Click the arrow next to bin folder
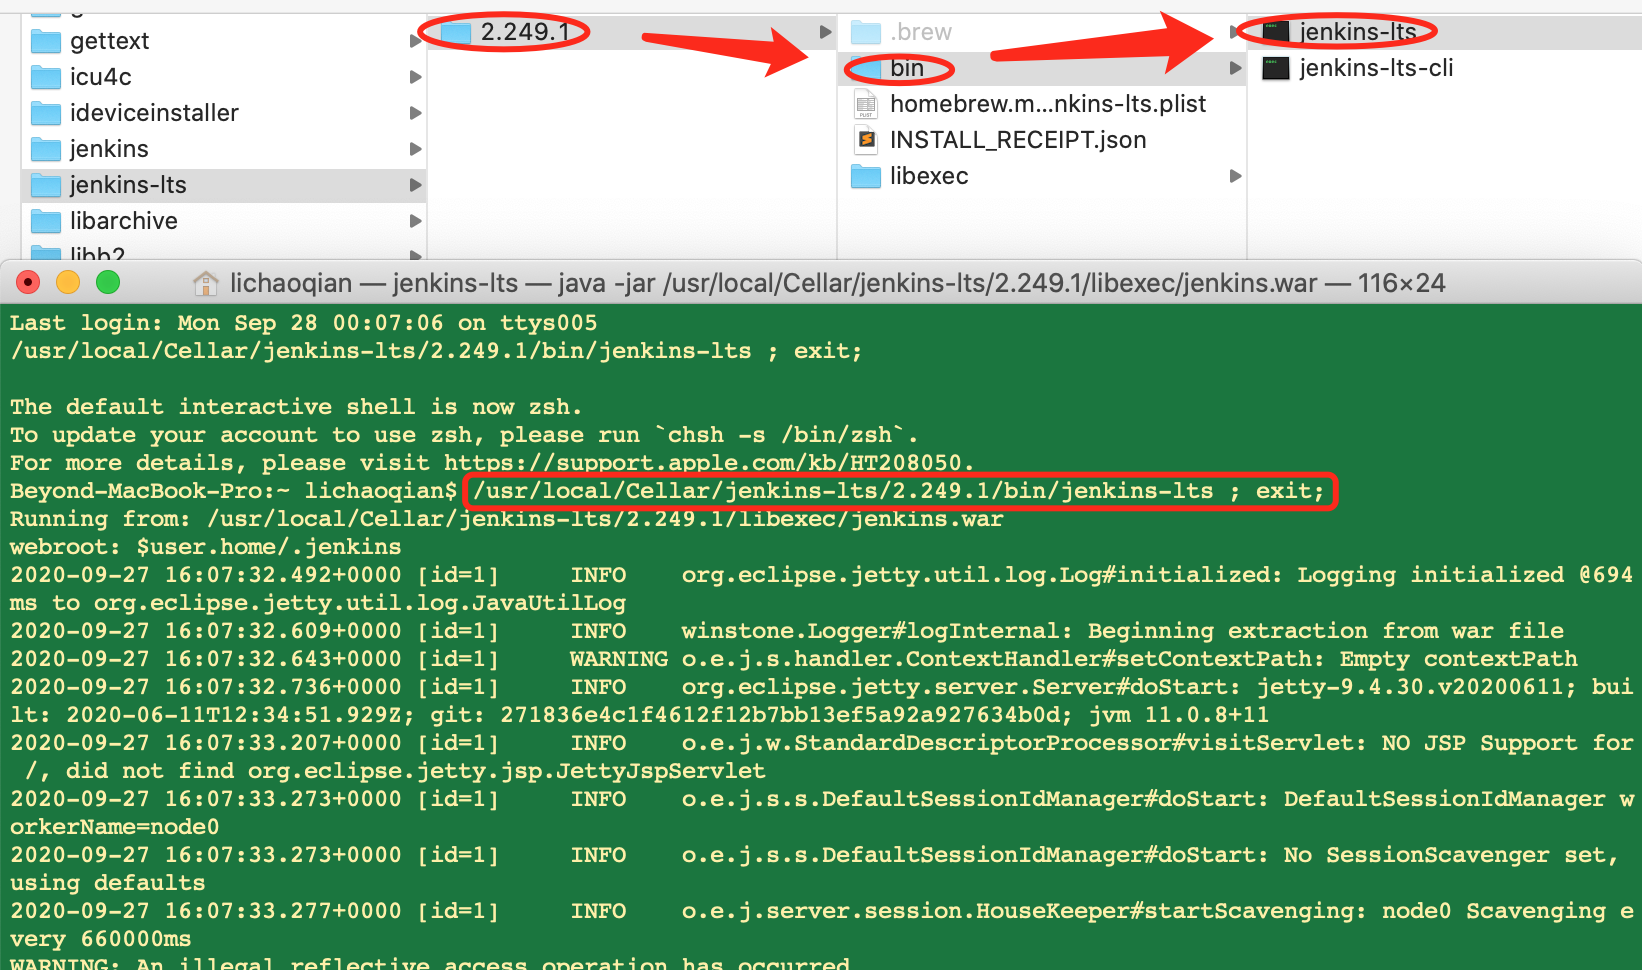 pyautogui.click(x=1235, y=68)
